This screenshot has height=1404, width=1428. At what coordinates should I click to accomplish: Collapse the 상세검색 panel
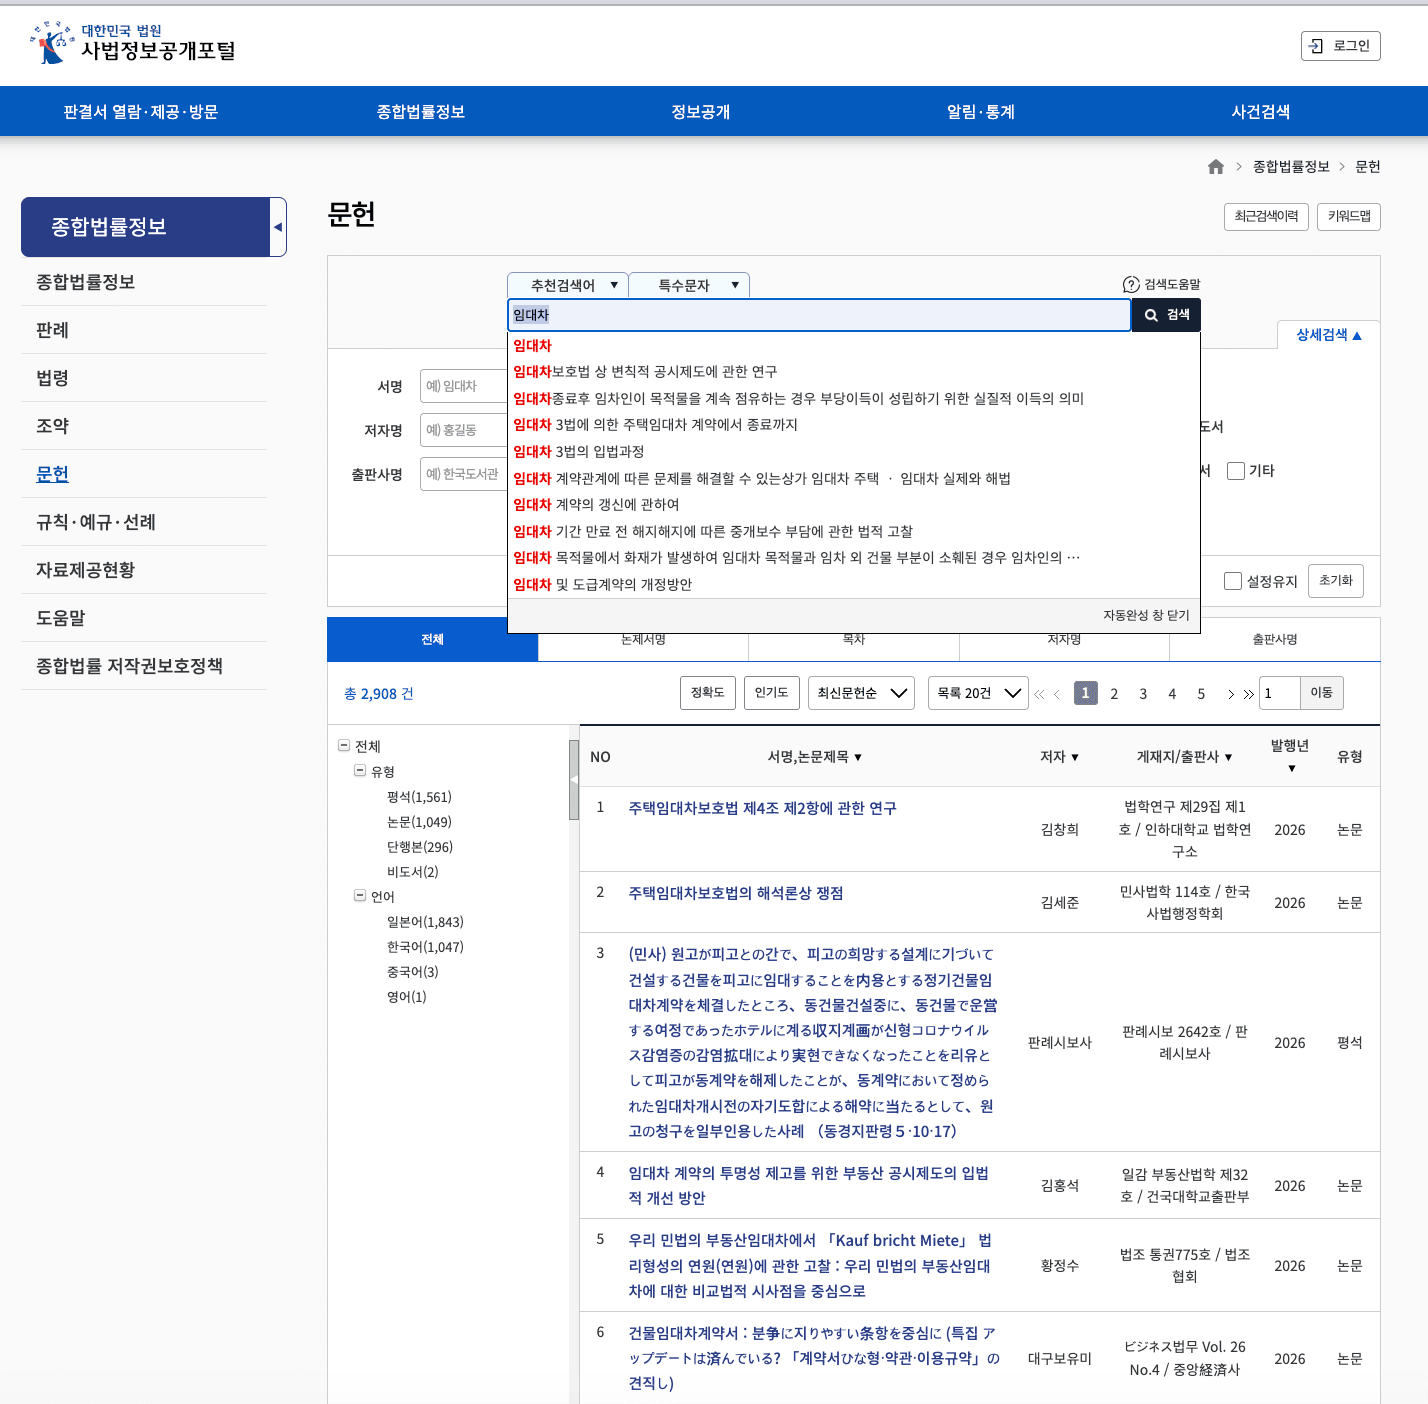coord(1329,335)
